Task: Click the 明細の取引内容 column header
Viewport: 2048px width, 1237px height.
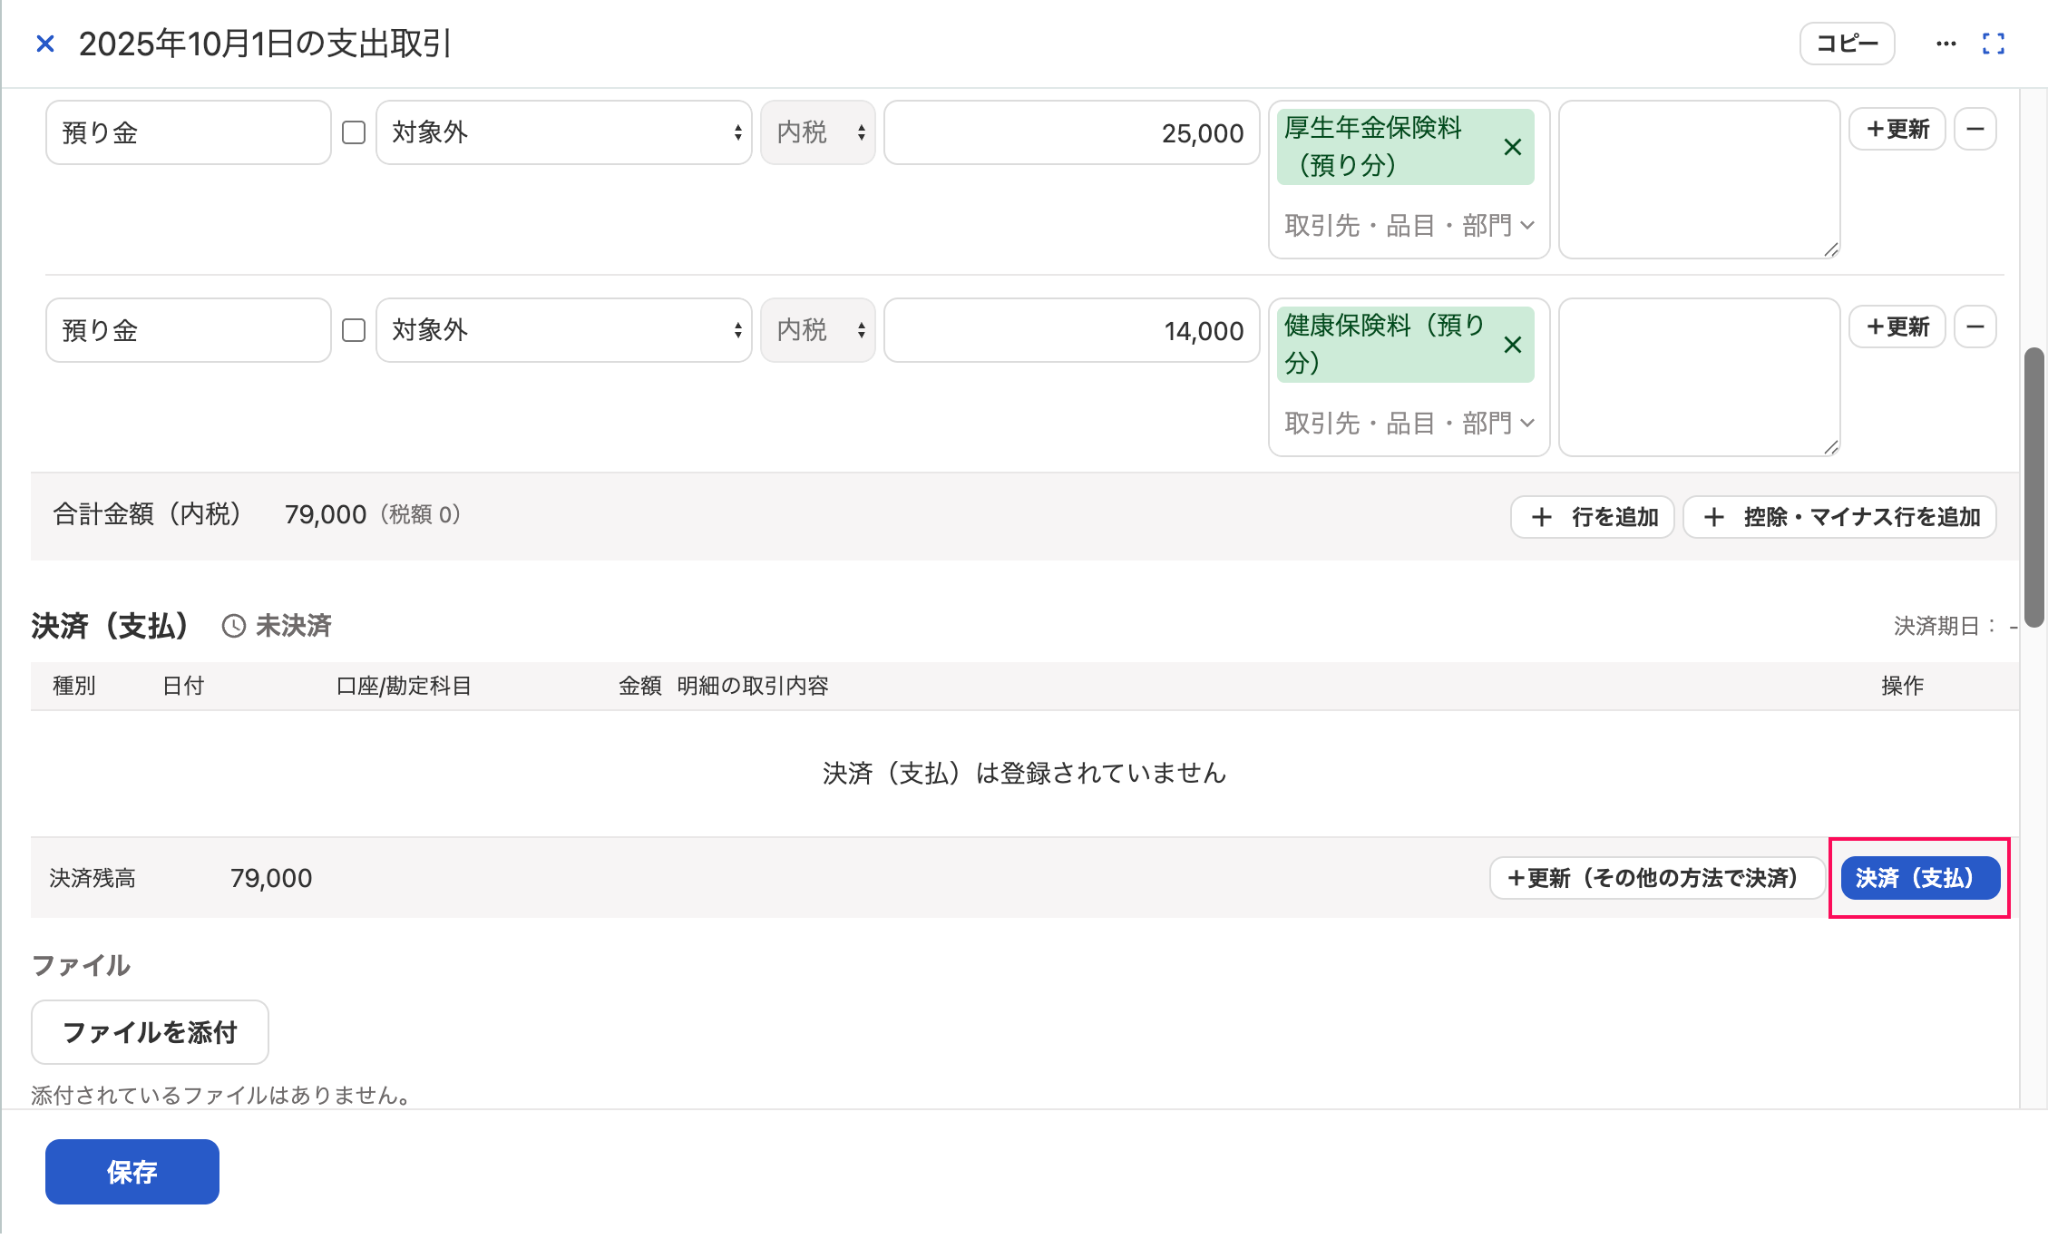Action: (752, 686)
